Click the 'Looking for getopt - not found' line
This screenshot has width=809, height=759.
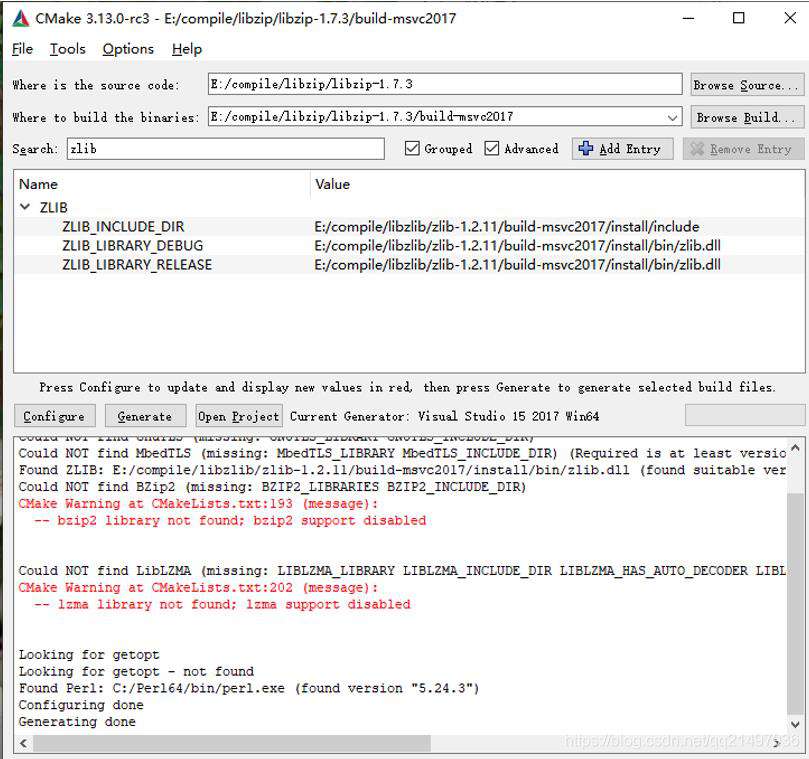[x=136, y=671]
